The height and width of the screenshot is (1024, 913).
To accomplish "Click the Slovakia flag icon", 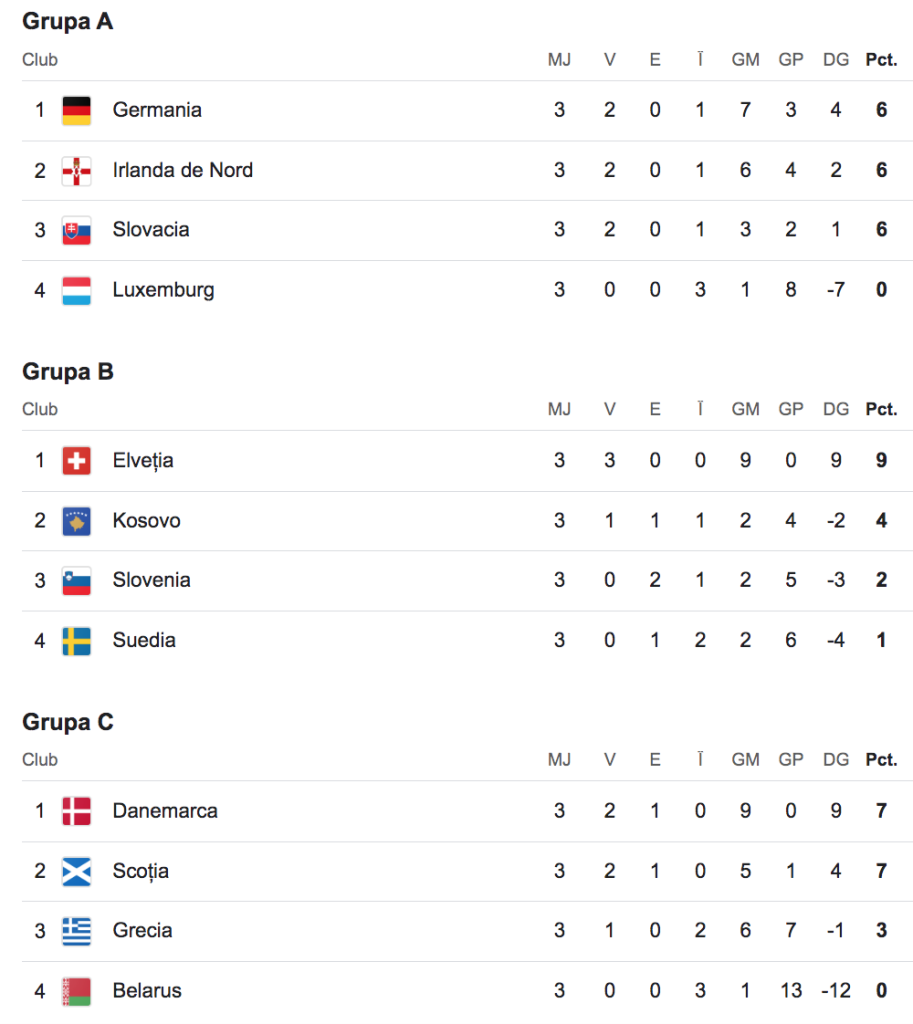I will coord(76,230).
